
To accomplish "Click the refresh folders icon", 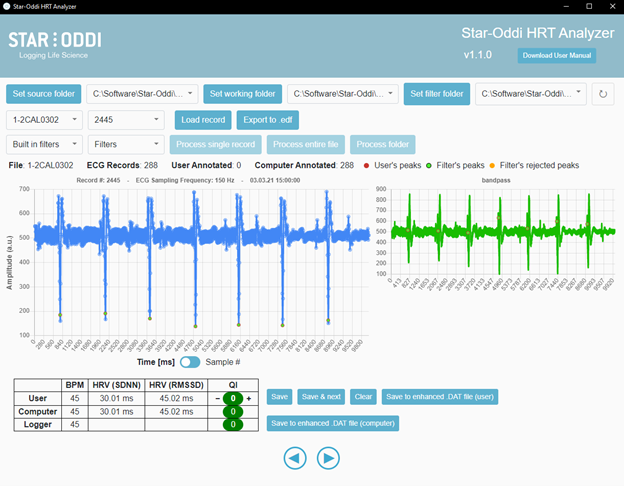I will pos(603,94).
